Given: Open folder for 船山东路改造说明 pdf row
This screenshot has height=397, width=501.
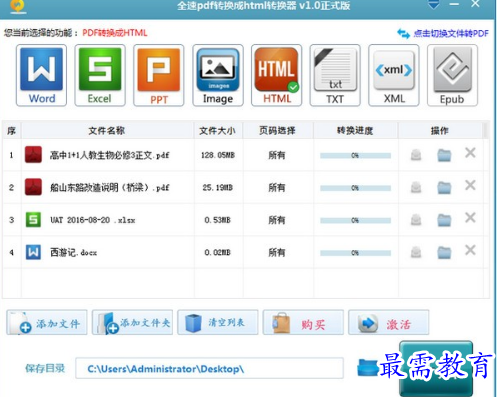Looking at the screenshot, I should click(x=444, y=187).
